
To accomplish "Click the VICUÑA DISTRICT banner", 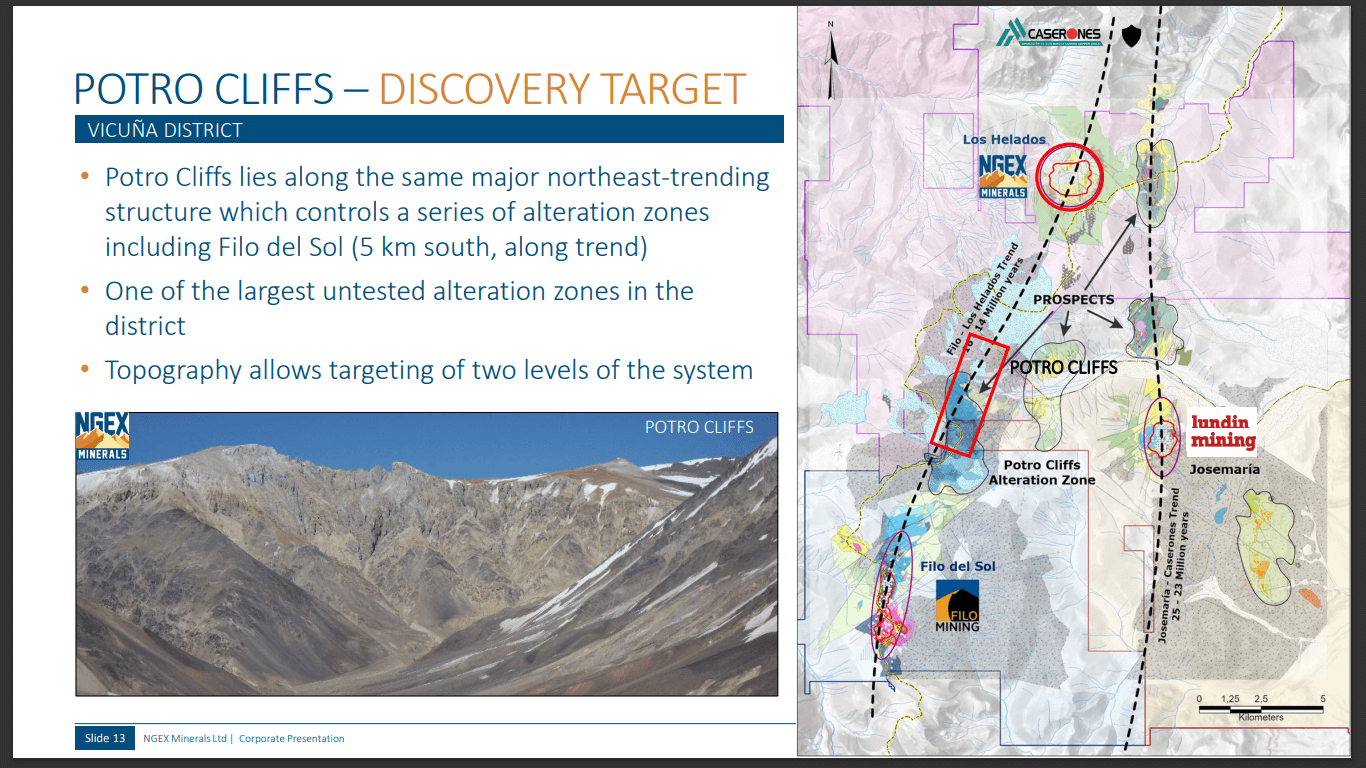I will [430, 129].
